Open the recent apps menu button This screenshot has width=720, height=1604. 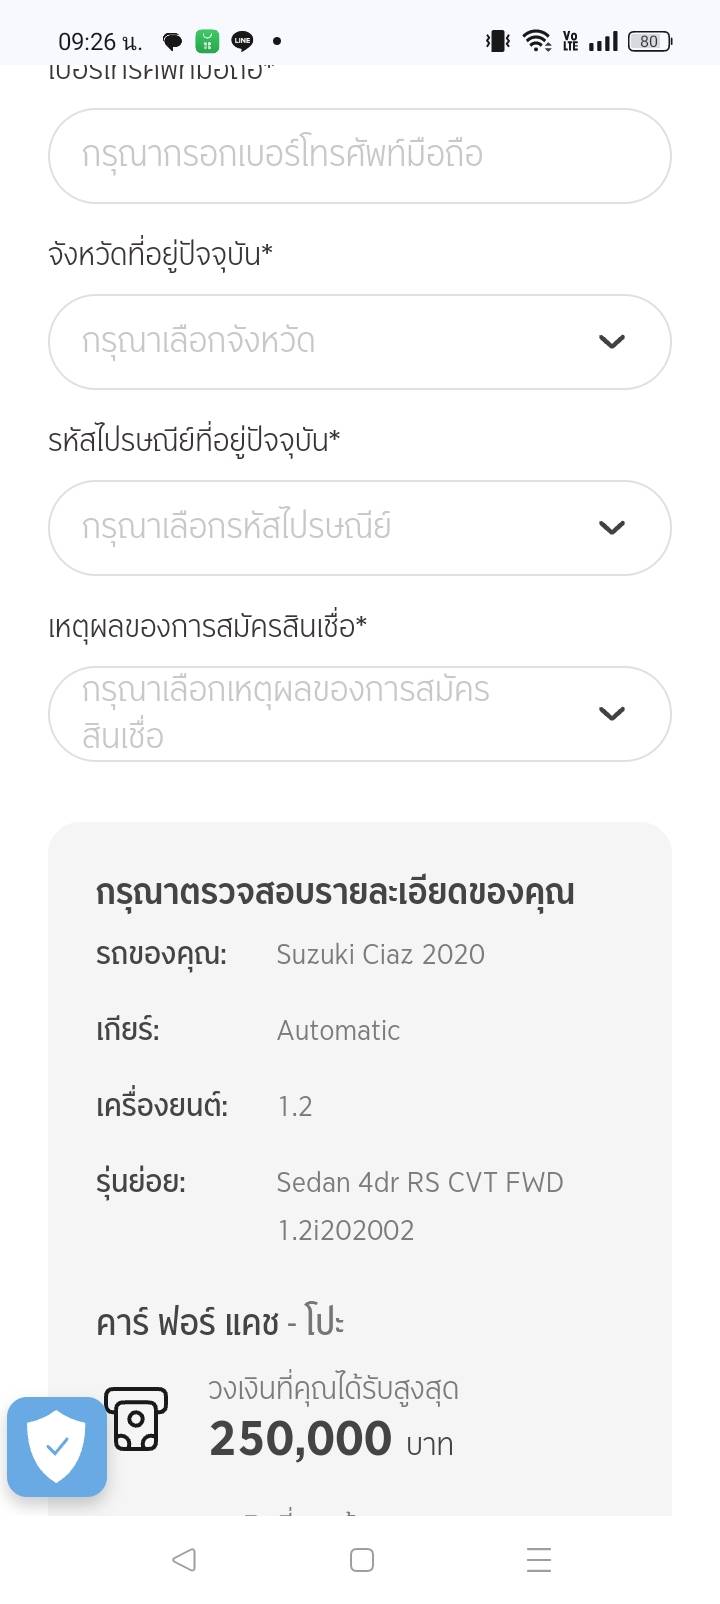[x=538, y=1559]
